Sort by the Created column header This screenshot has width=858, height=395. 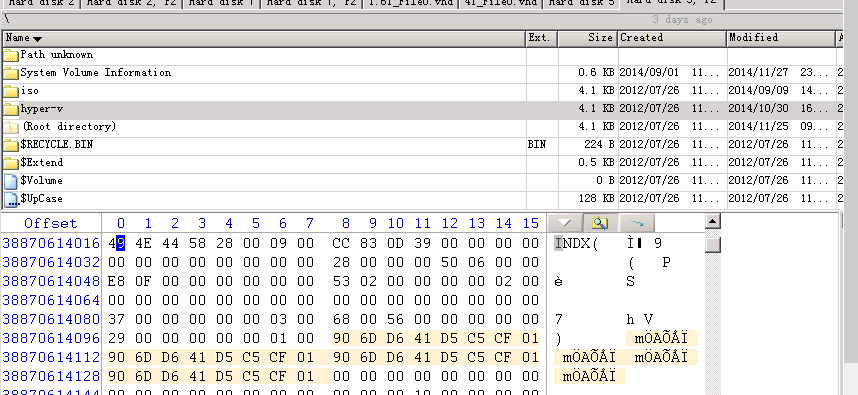pyautogui.click(x=672, y=38)
